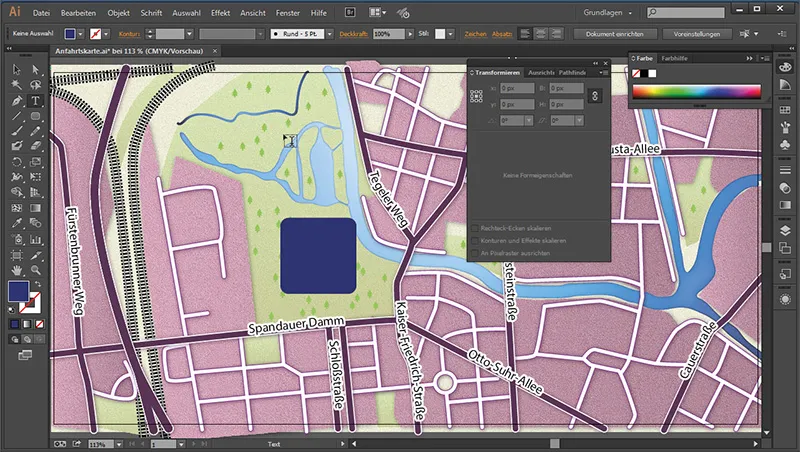This screenshot has height=452, width=800.
Task: Open the Deckkraft transparency link
Action: [x=353, y=34]
